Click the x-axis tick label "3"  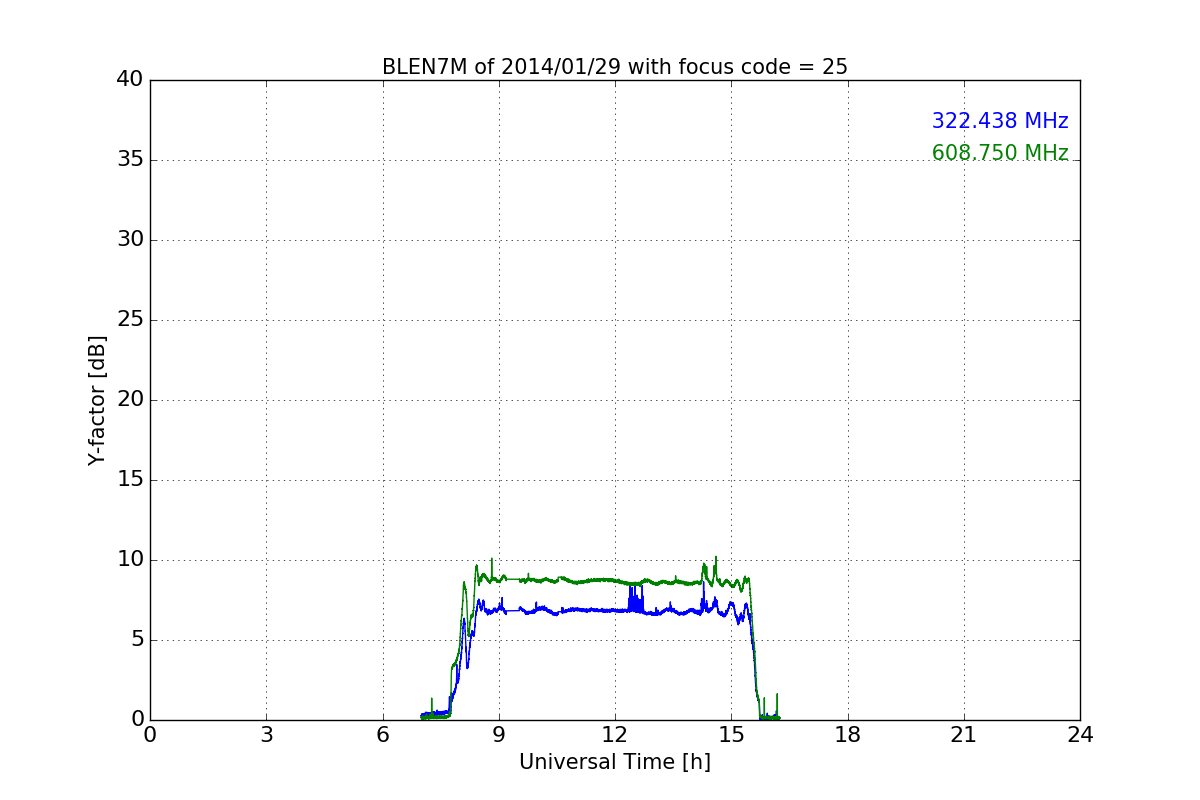266,735
